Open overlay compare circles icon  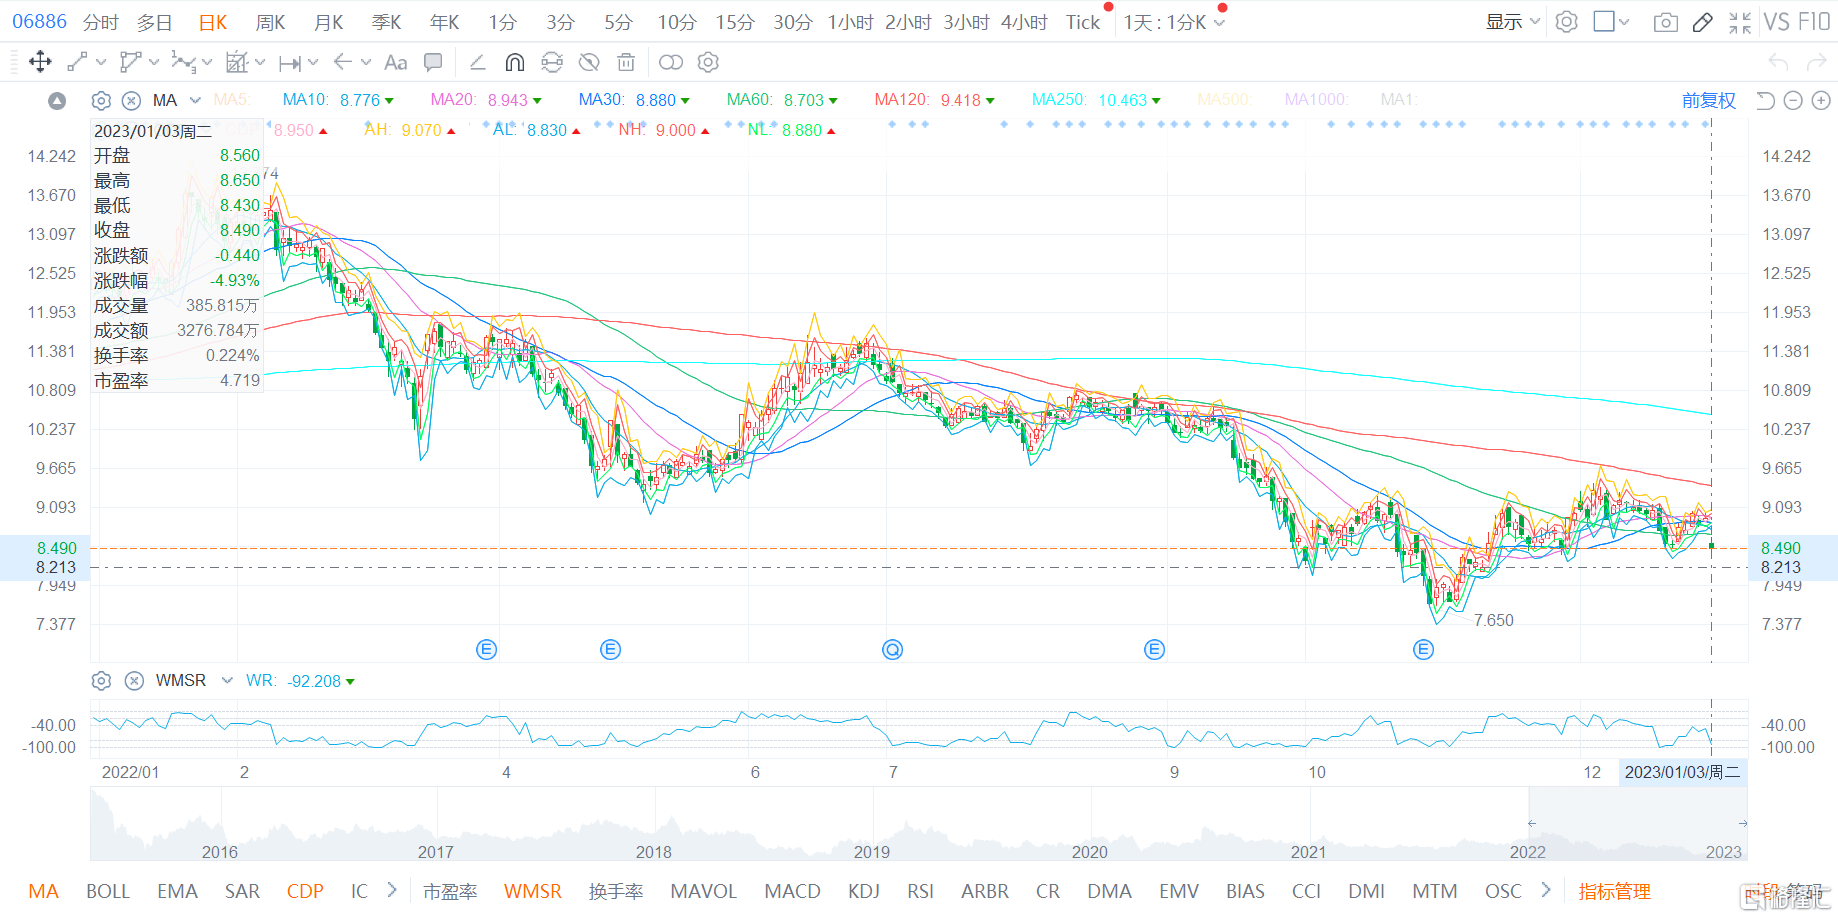pos(671,62)
